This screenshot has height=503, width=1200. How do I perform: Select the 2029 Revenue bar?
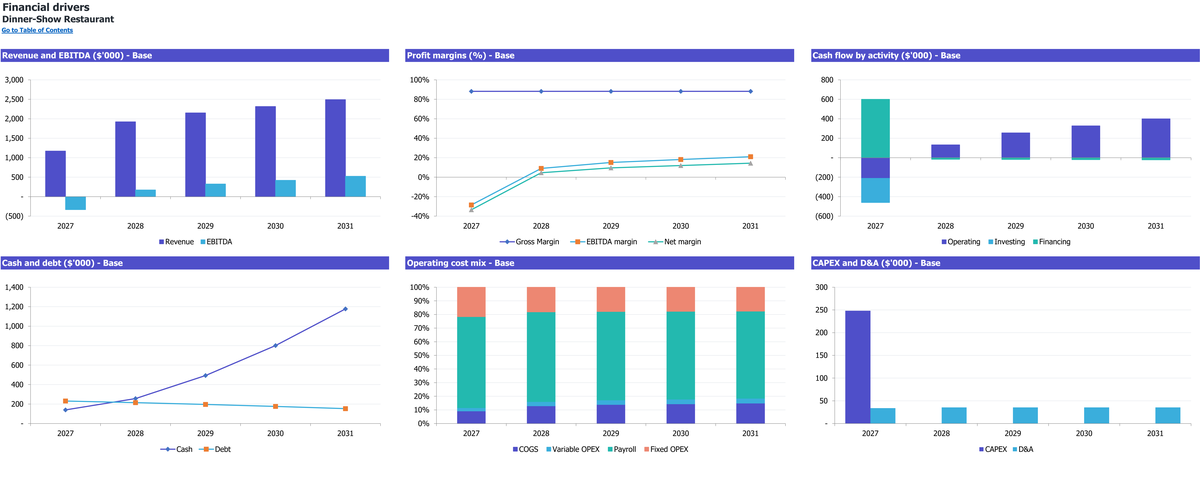click(x=195, y=155)
